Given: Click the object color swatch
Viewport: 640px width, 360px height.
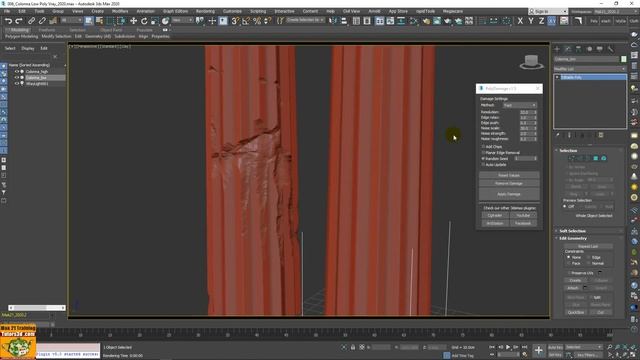Looking at the screenshot, I should 623,59.
